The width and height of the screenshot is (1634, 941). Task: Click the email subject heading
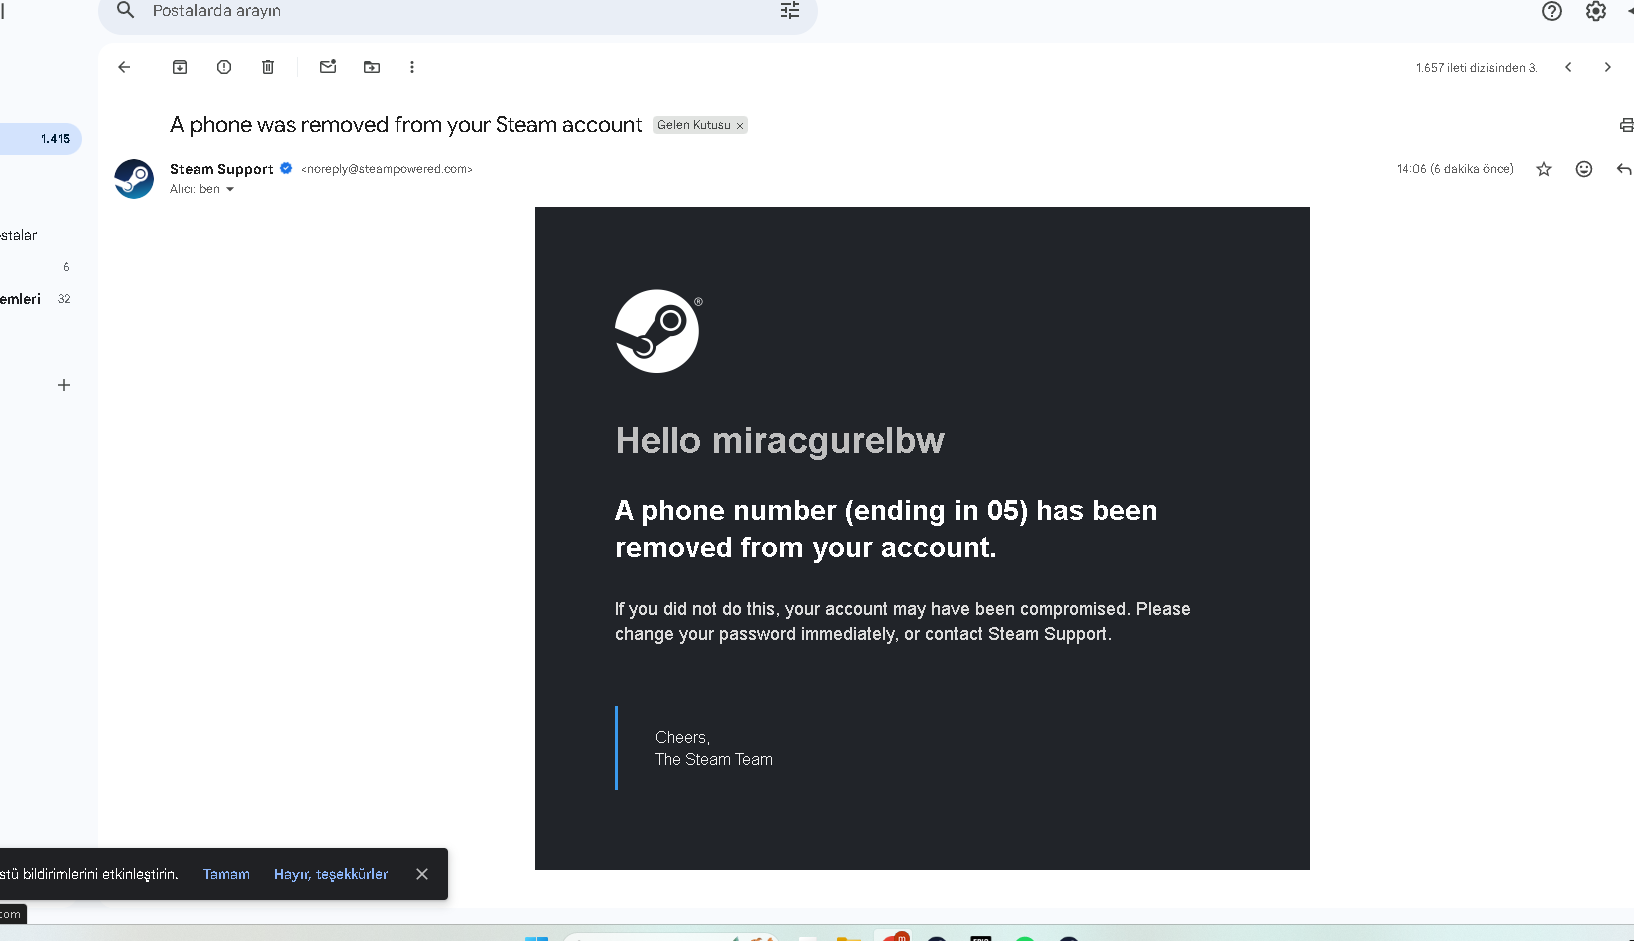tap(406, 125)
